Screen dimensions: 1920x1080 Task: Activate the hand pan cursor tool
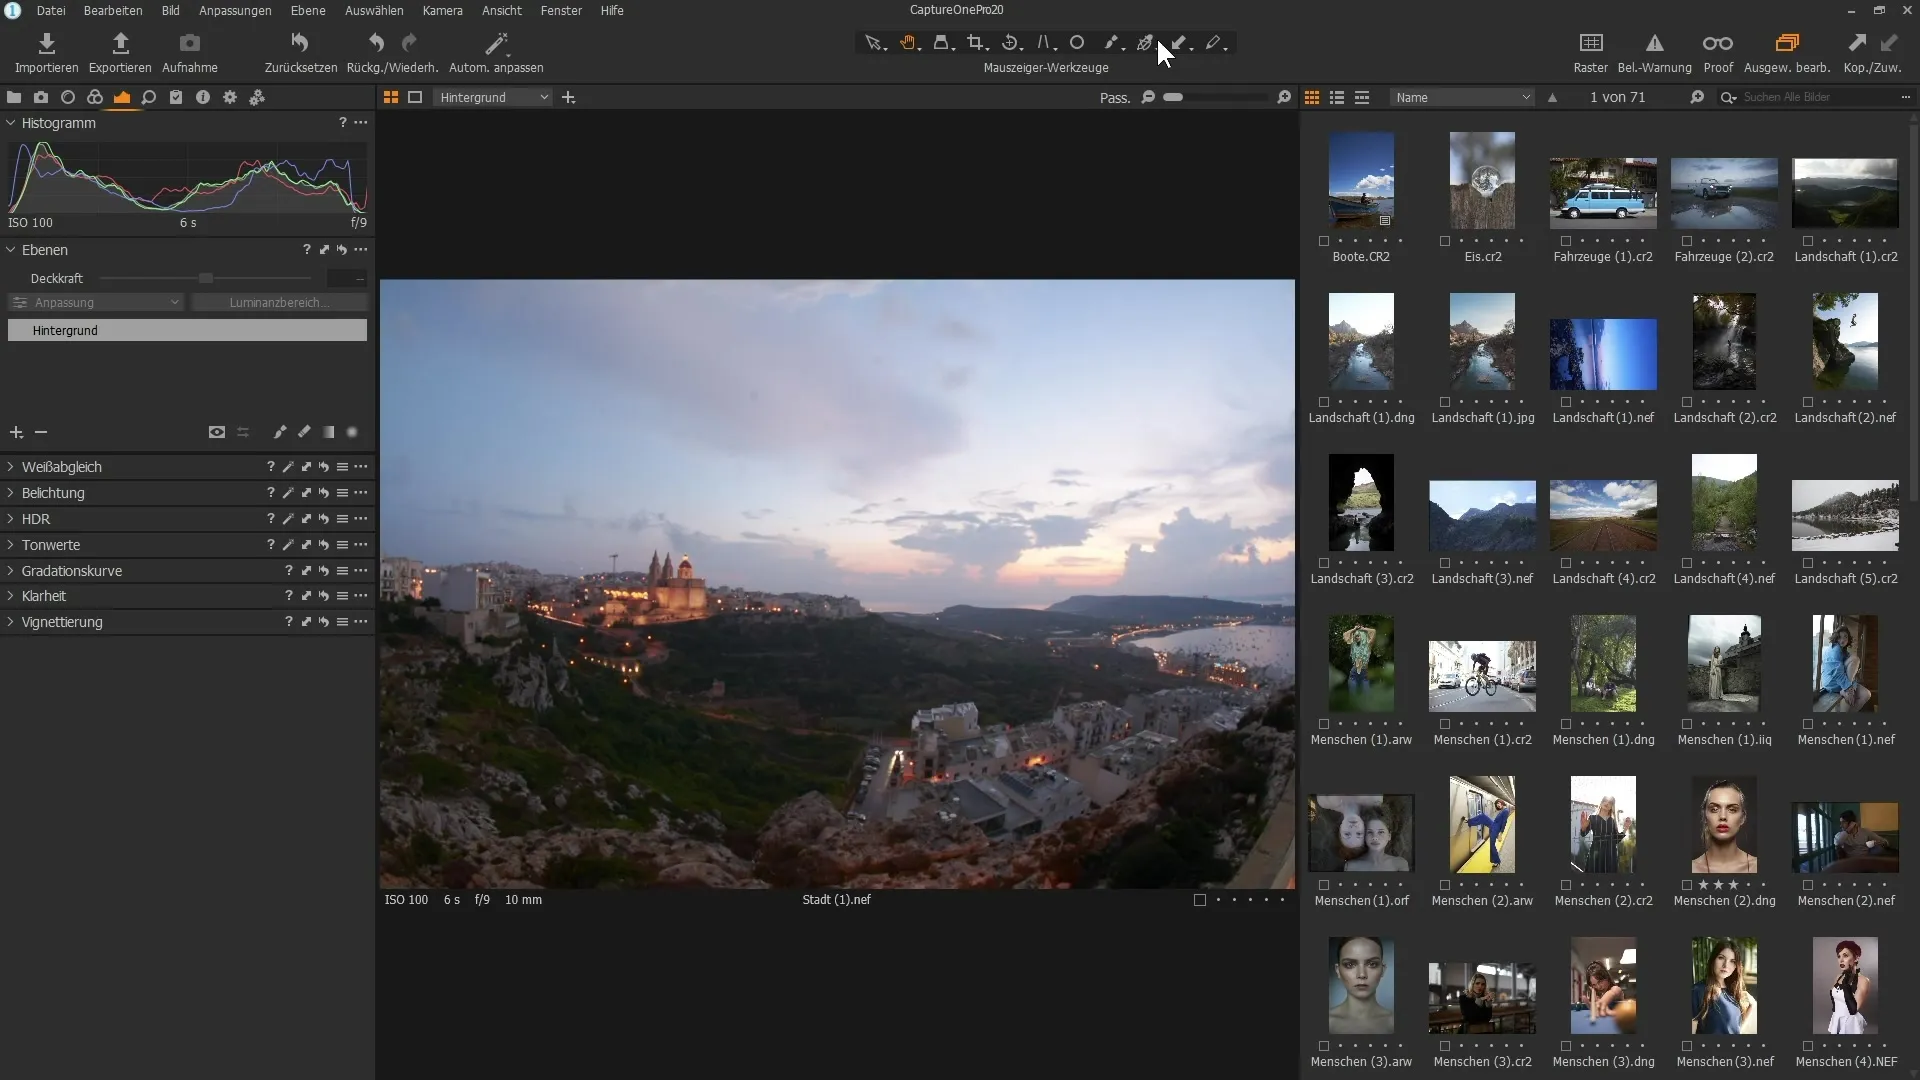908,43
